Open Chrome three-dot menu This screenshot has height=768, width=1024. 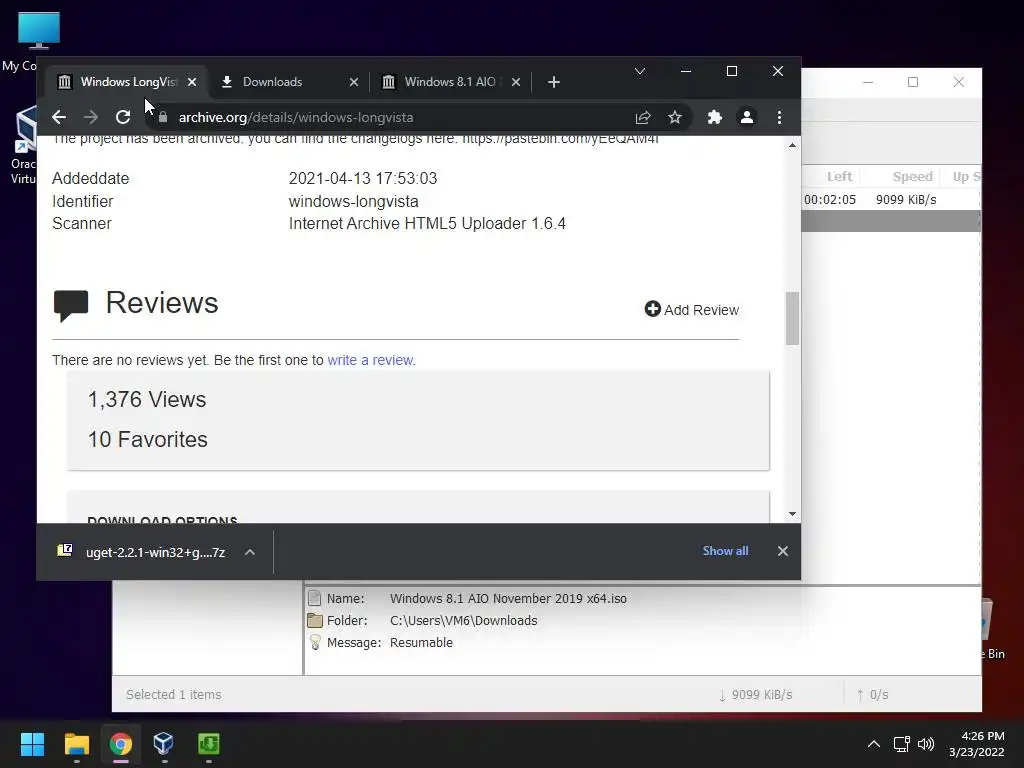coord(779,118)
